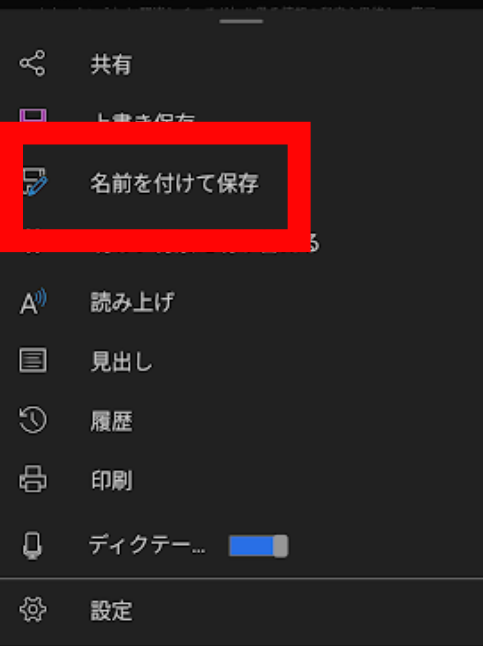The height and width of the screenshot is (647, 484).
Task: Tap the read aloud speaker icon
Action: point(33,302)
